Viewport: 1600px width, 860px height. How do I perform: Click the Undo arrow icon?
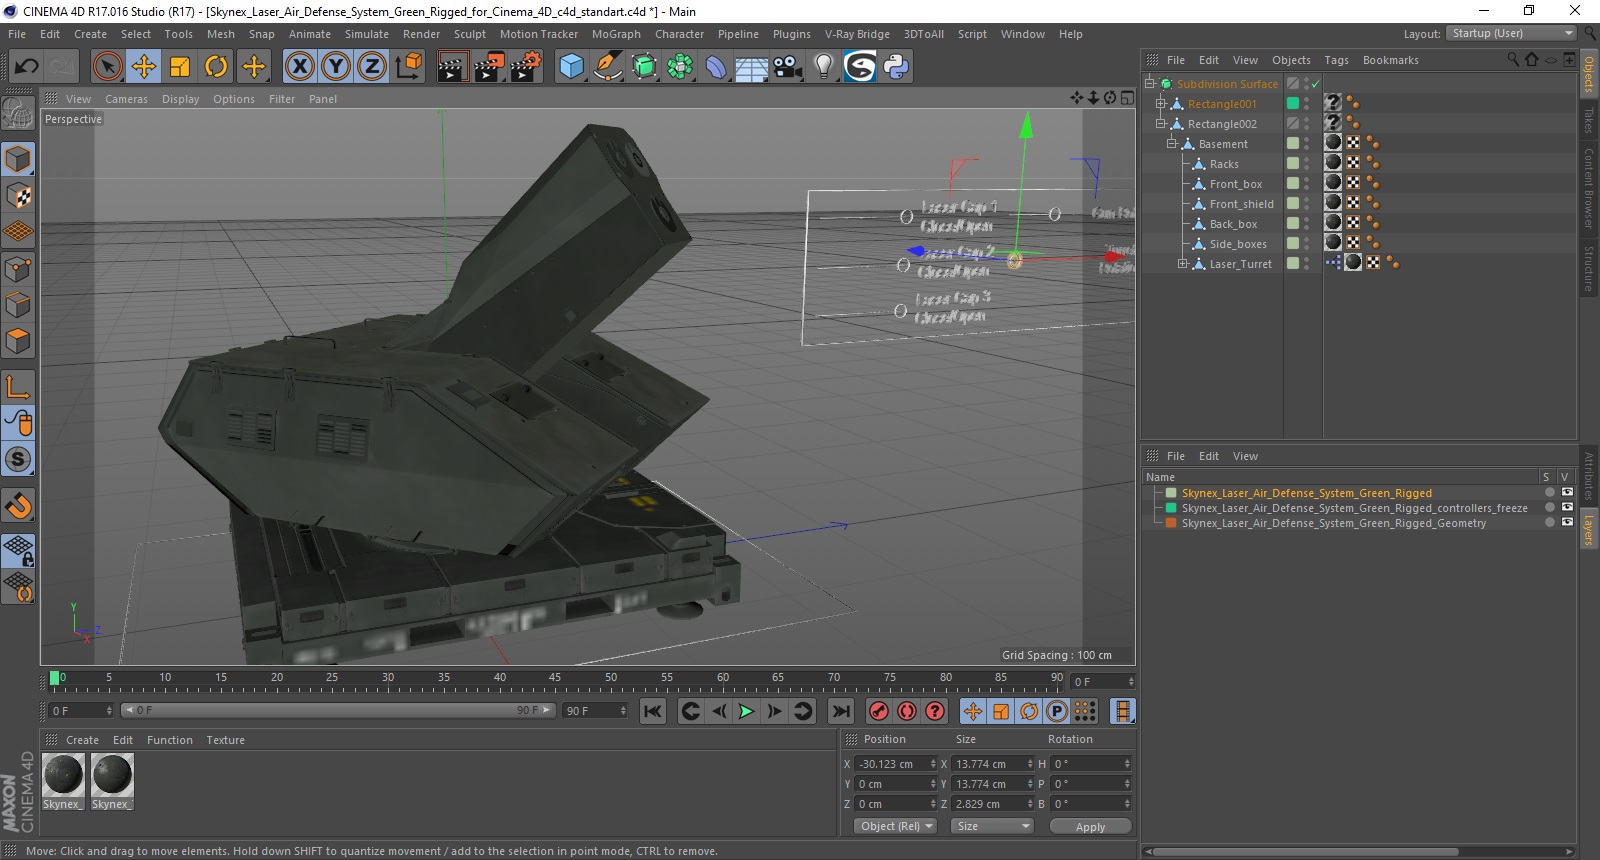(x=26, y=67)
